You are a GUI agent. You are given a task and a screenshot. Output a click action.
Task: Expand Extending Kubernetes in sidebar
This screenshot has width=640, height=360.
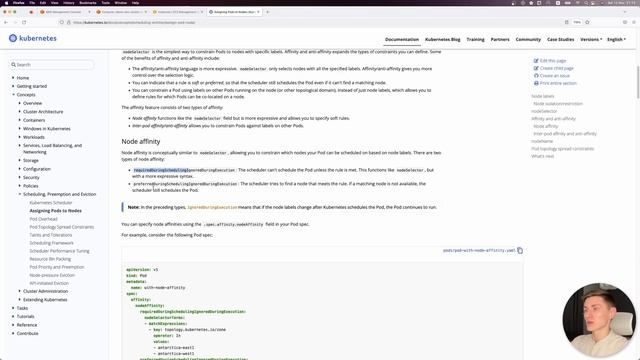20,300
